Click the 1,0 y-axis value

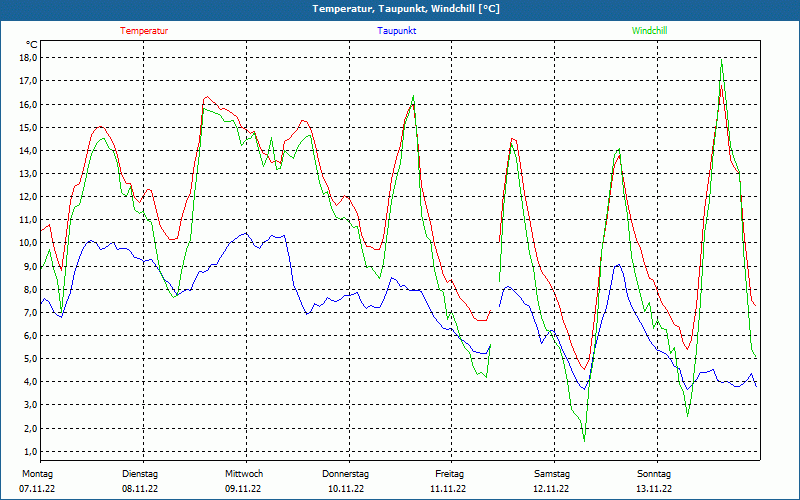point(30,451)
